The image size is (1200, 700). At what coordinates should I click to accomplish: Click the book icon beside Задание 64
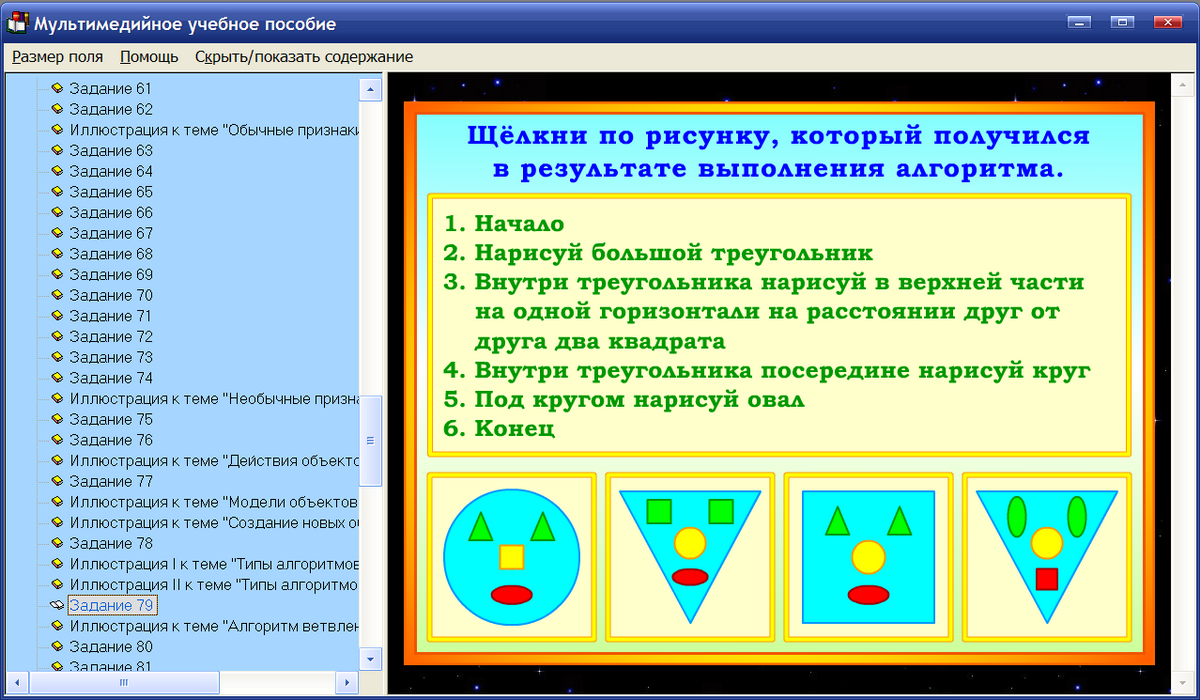pos(57,171)
